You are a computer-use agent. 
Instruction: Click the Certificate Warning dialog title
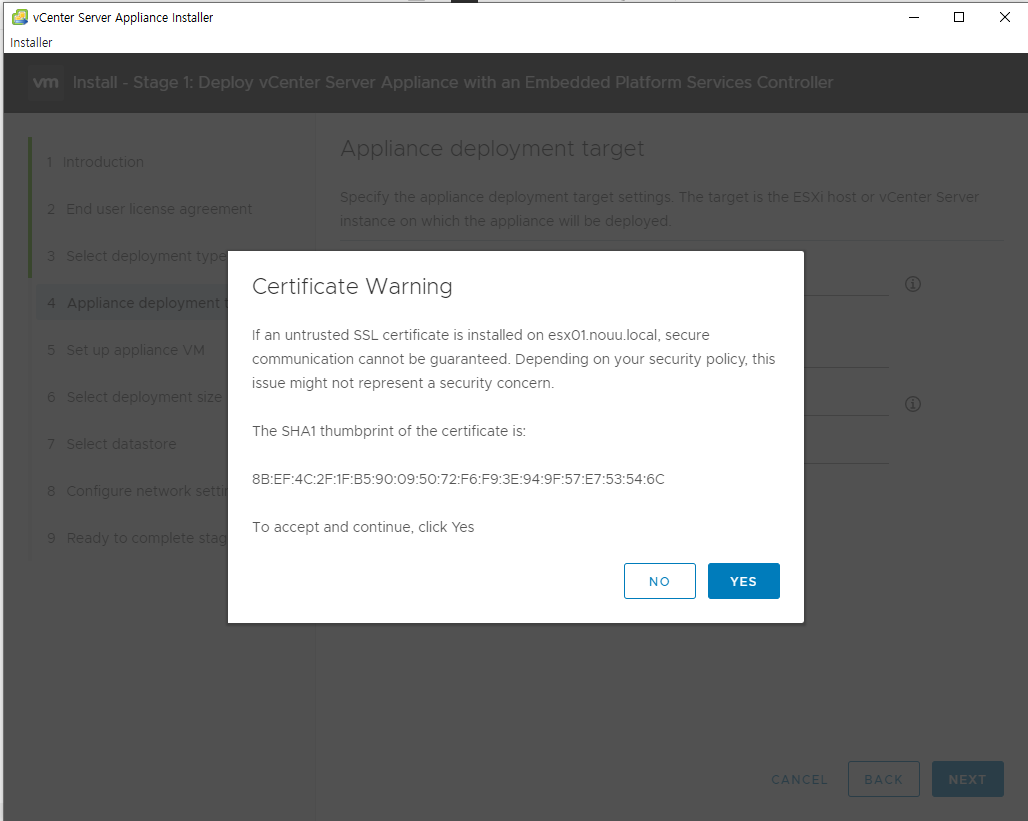pos(352,287)
